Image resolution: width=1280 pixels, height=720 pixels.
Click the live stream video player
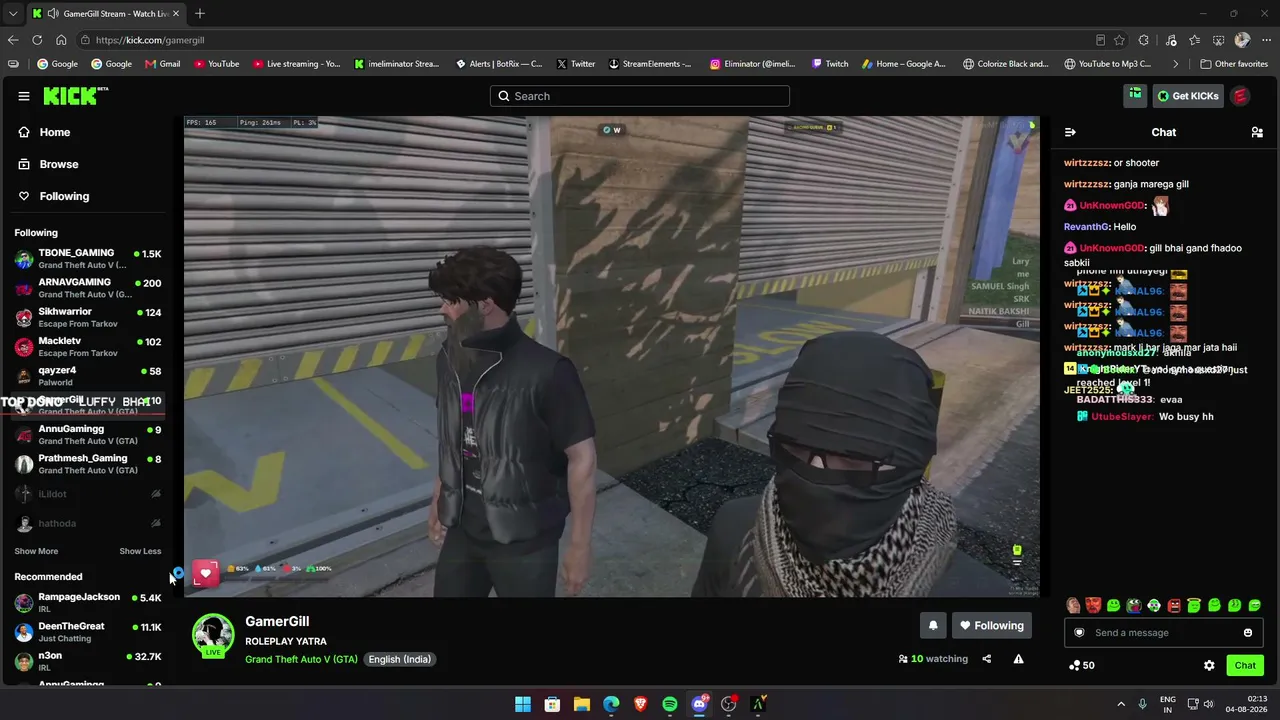[612, 357]
